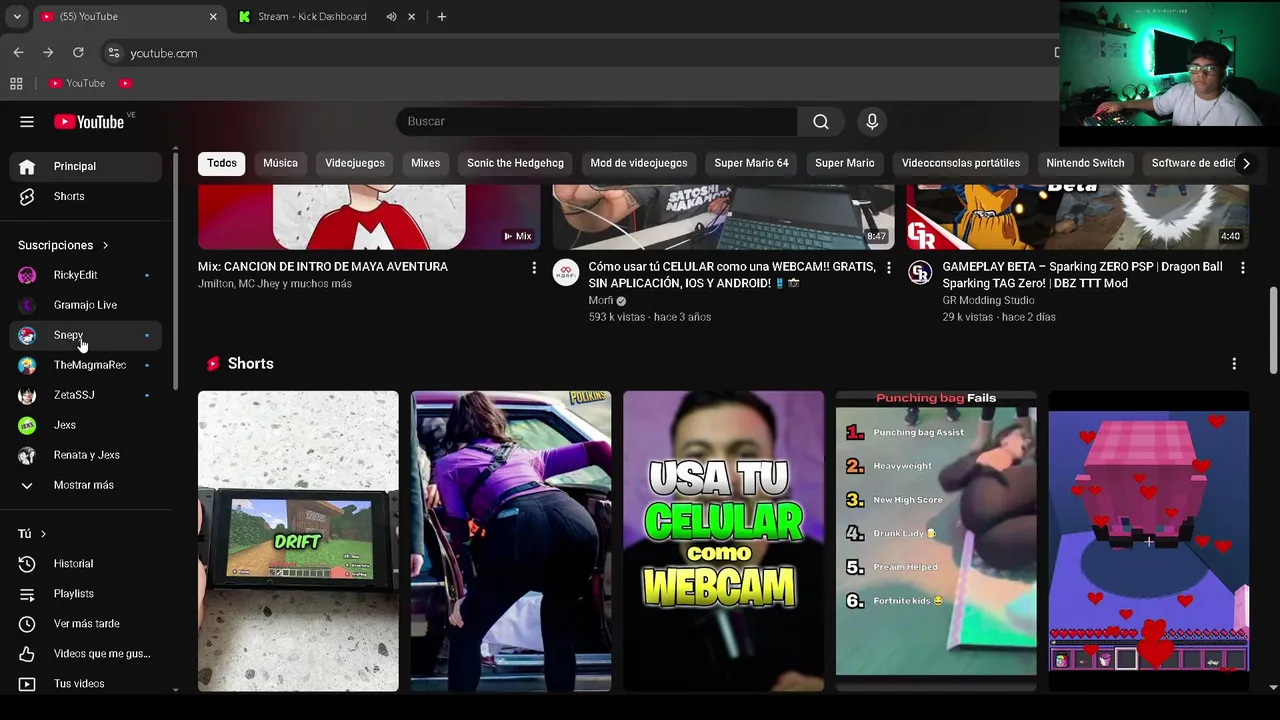Open Punching bag Fails short
The width and height of the screenshot is (1280, 720).
(936, 541)
